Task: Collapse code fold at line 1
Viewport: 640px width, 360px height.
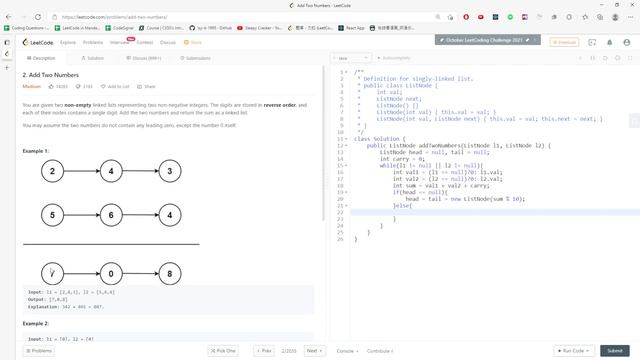Action: pyautogui.click(x=347, y=72)
